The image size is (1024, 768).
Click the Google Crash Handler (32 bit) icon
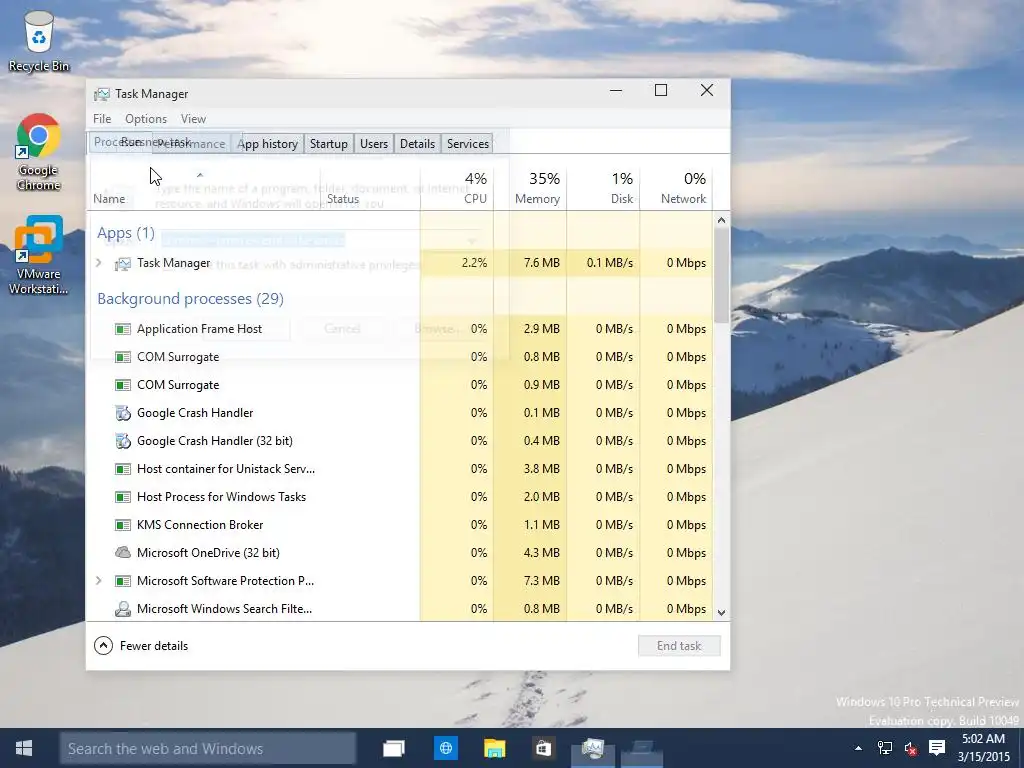tap(123, 441)
